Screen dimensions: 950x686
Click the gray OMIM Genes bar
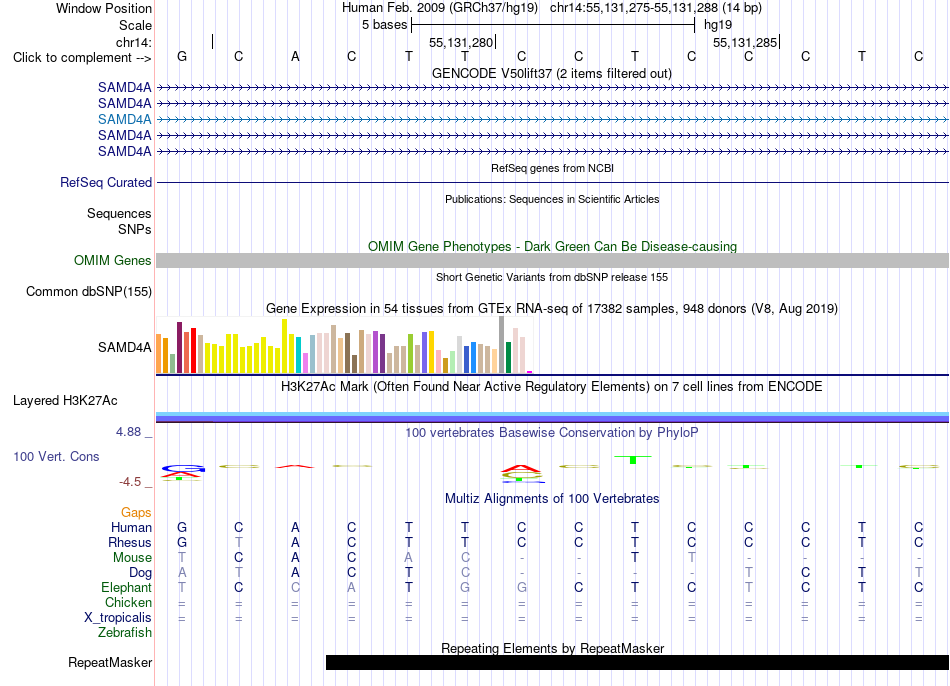point(552,261)
